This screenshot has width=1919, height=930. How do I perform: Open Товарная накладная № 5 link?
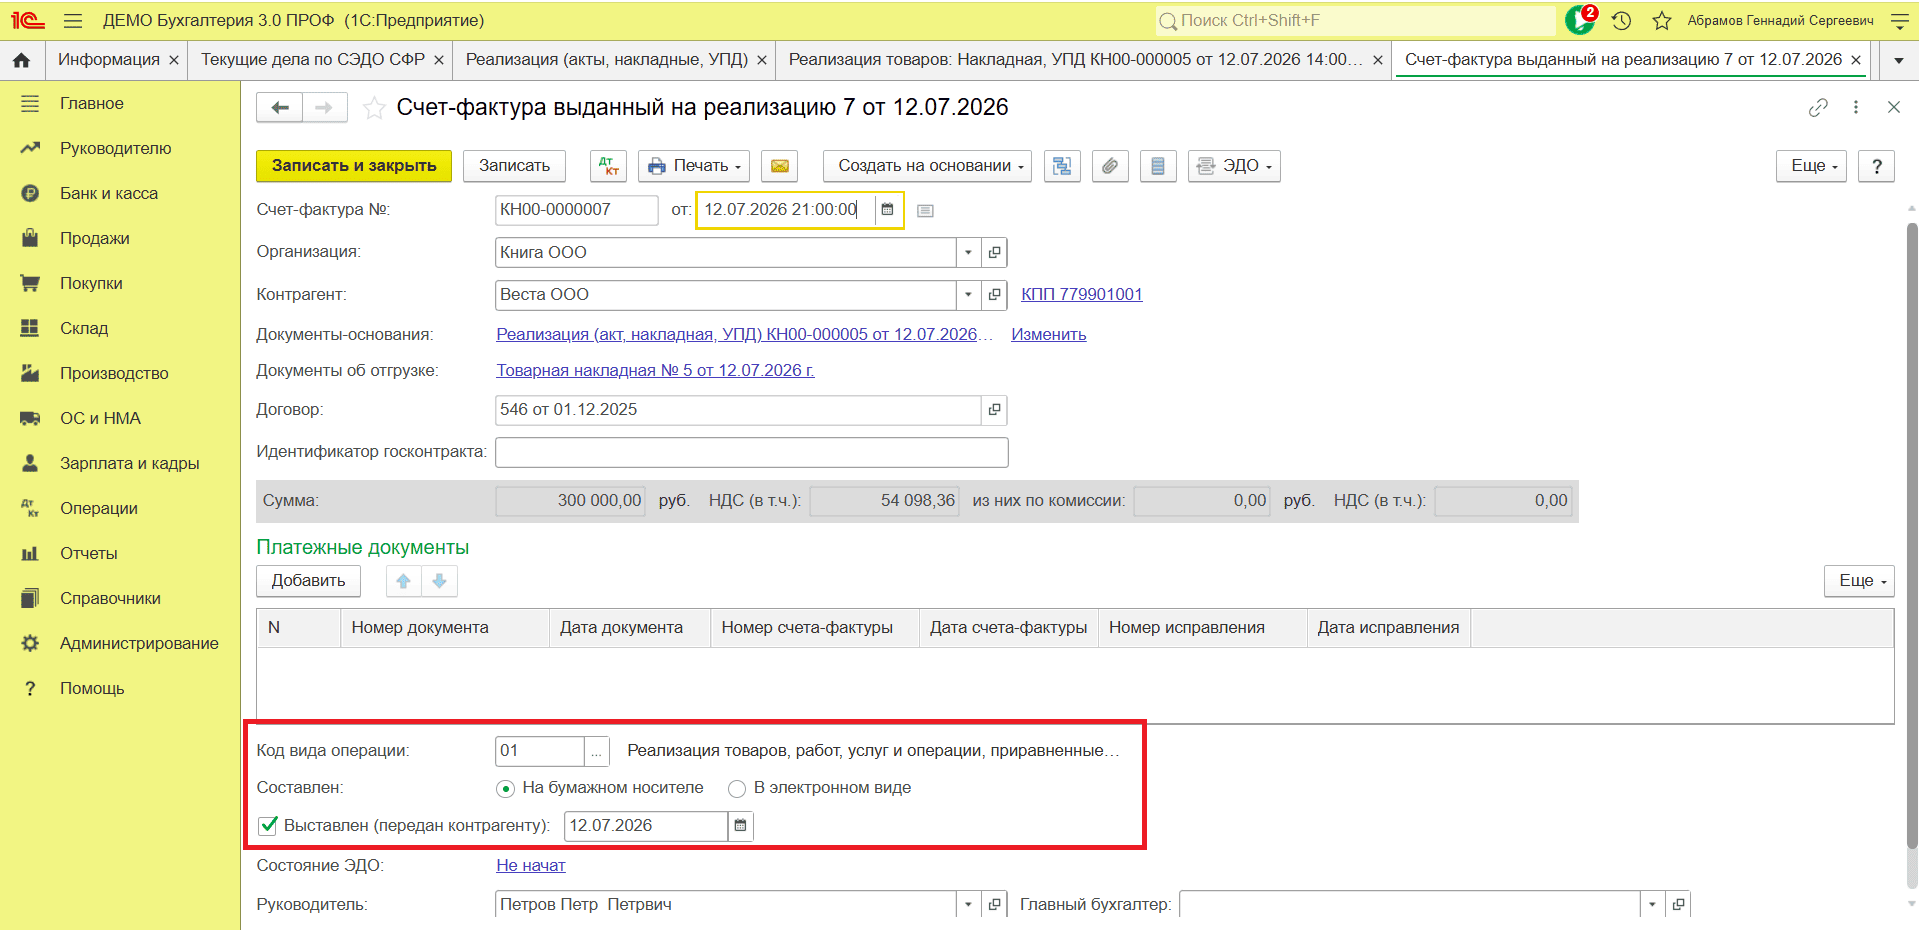[x=655, y=371]
